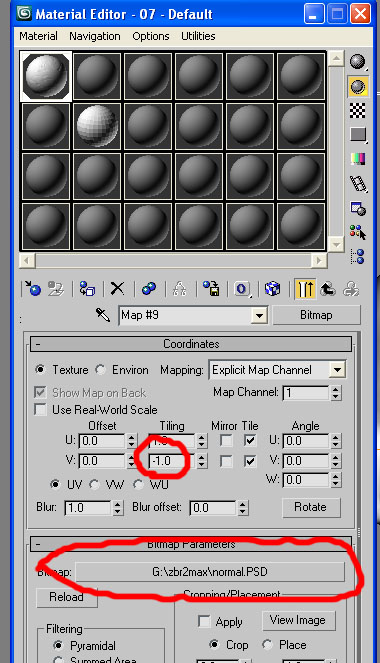Disable the U Tile checkbox
This screenshot has height=663, width=380.
pyautogui.click(x=250, y=441)
